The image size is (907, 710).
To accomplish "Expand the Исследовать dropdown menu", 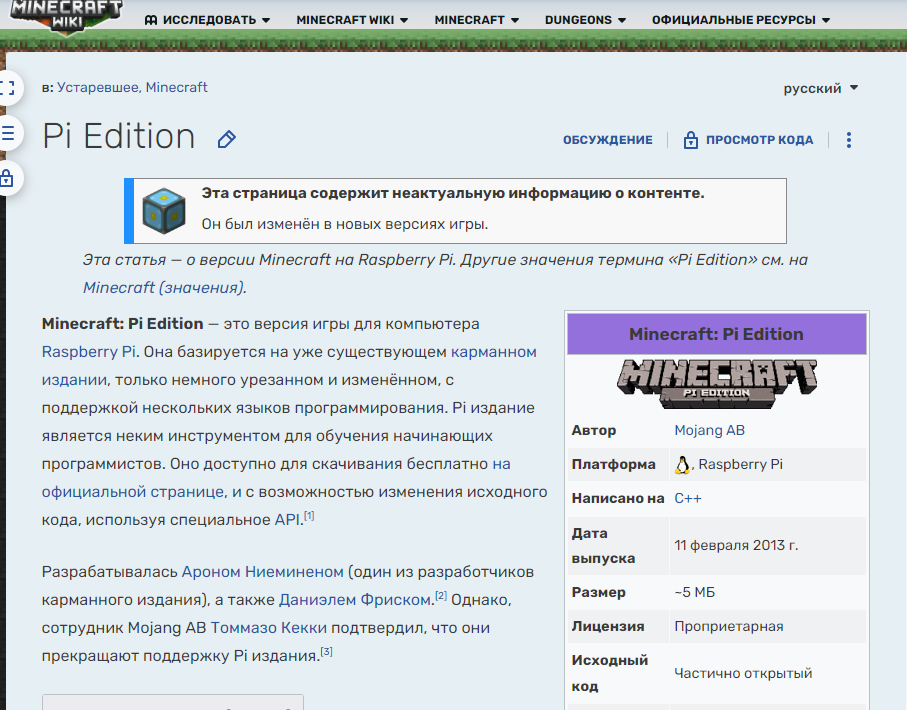I will tap(207, 20).
